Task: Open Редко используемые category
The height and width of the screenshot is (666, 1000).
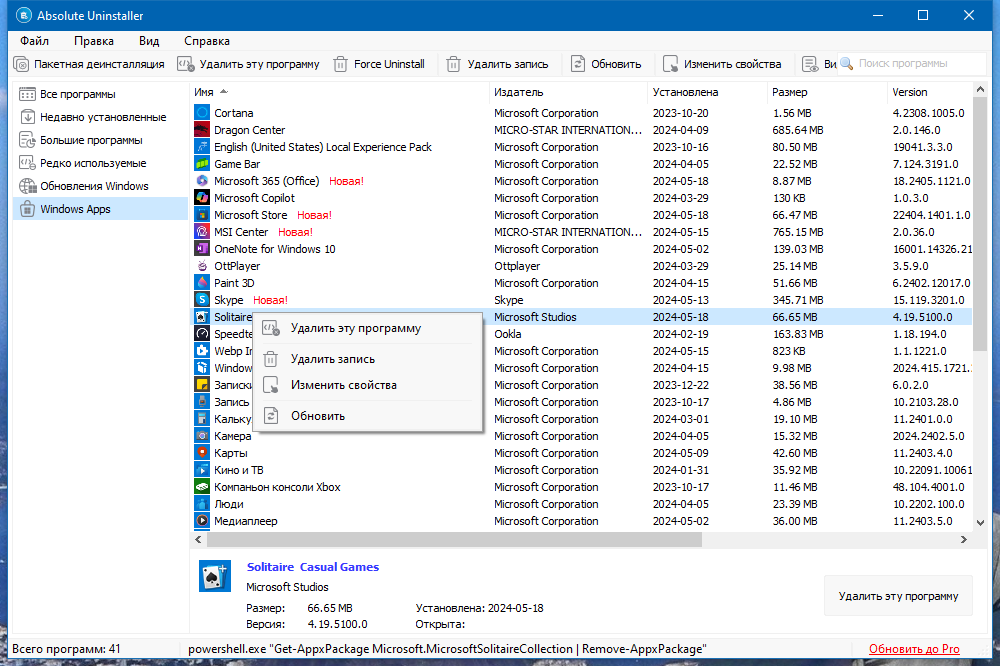Action: point(100,163)
